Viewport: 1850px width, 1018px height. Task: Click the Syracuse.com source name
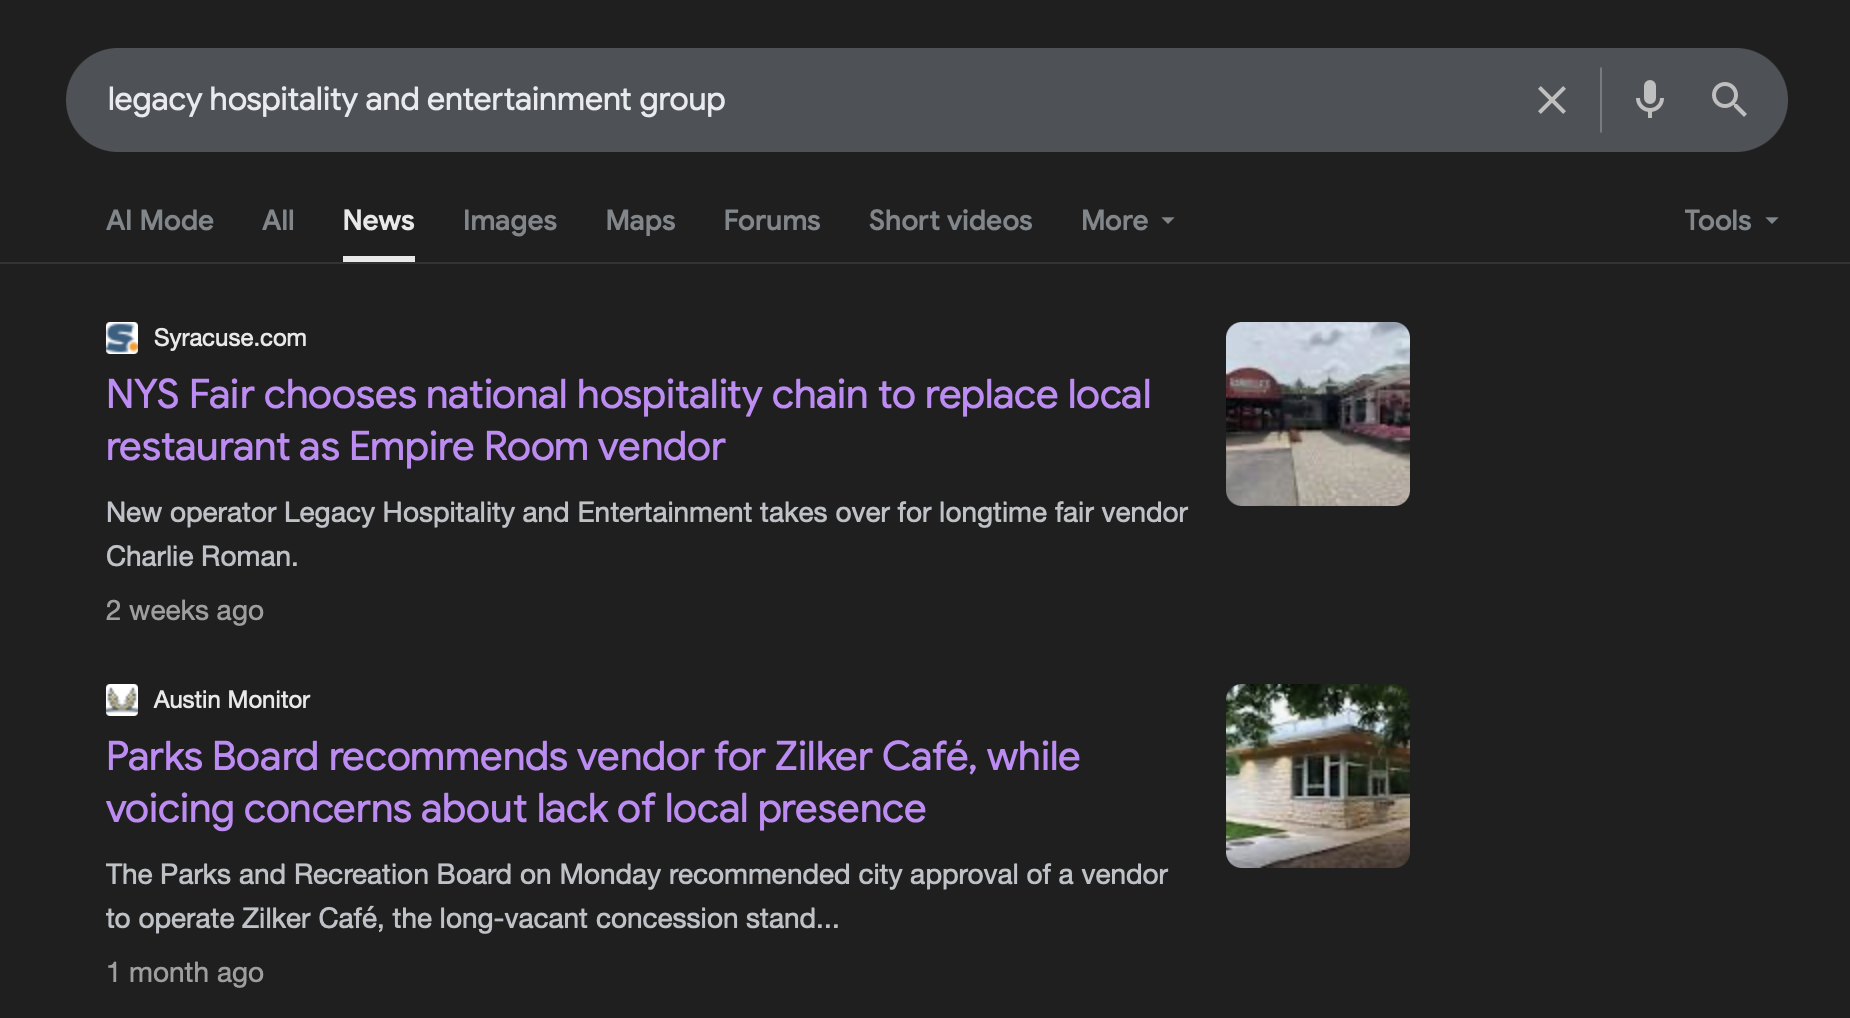230,338
